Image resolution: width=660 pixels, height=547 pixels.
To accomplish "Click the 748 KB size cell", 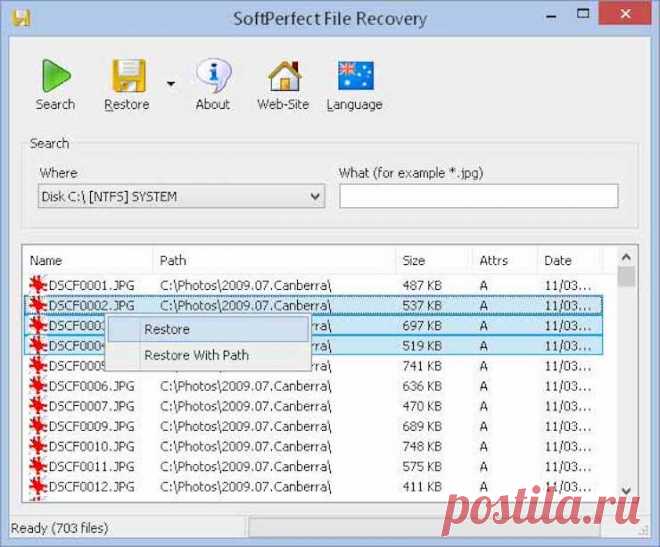I will coord(422,446).
